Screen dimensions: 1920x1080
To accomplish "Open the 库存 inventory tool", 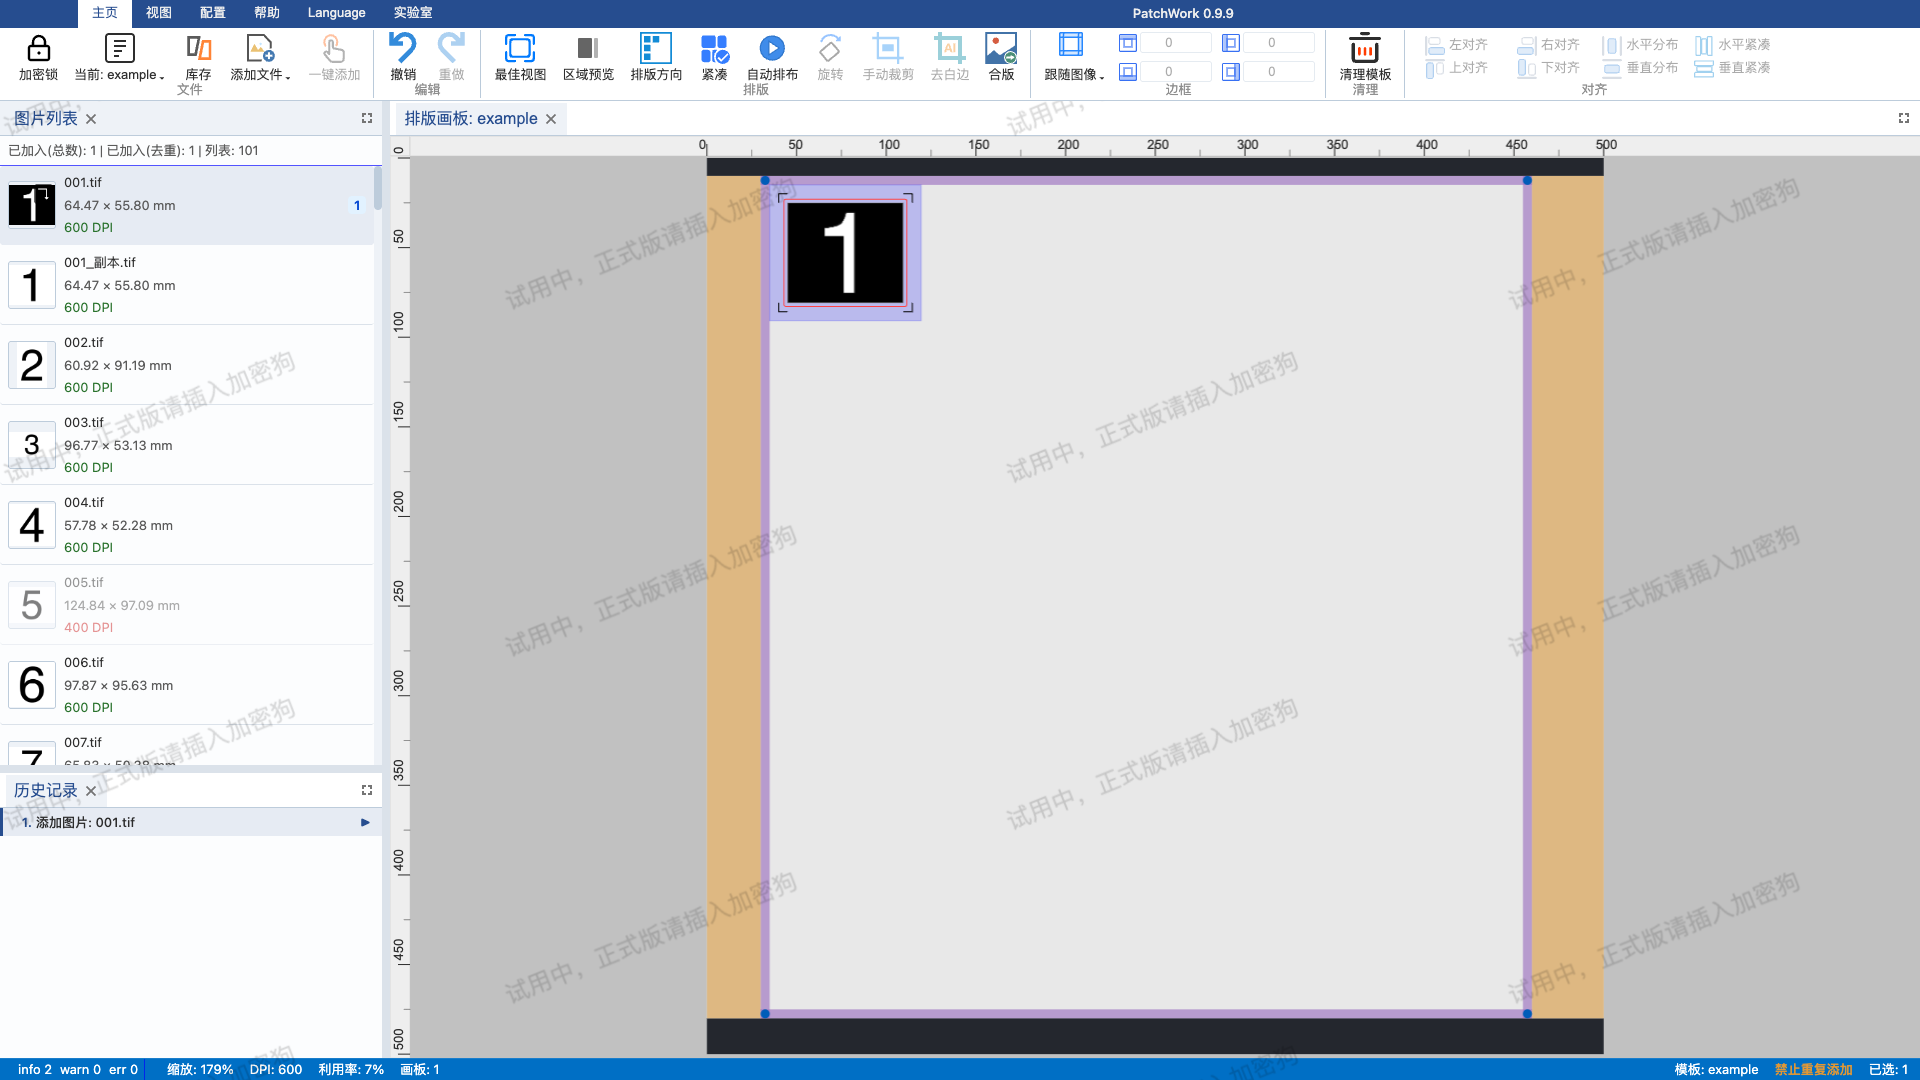I will click(x=198, y=58).
